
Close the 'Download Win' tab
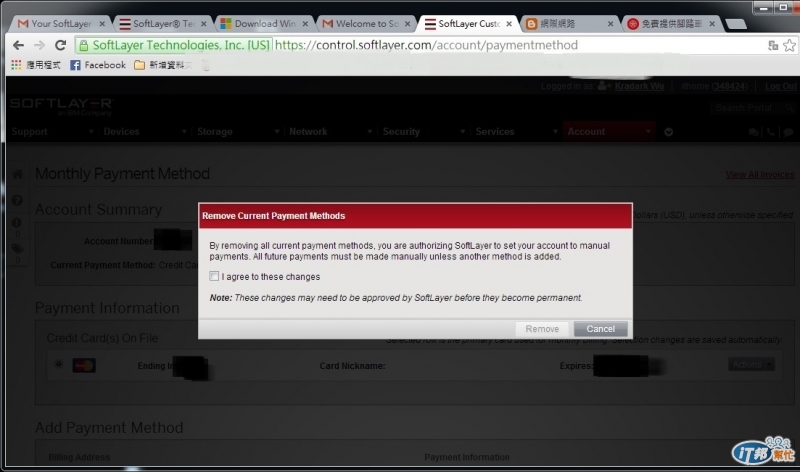pyautogui.click(x=305, y=24)
